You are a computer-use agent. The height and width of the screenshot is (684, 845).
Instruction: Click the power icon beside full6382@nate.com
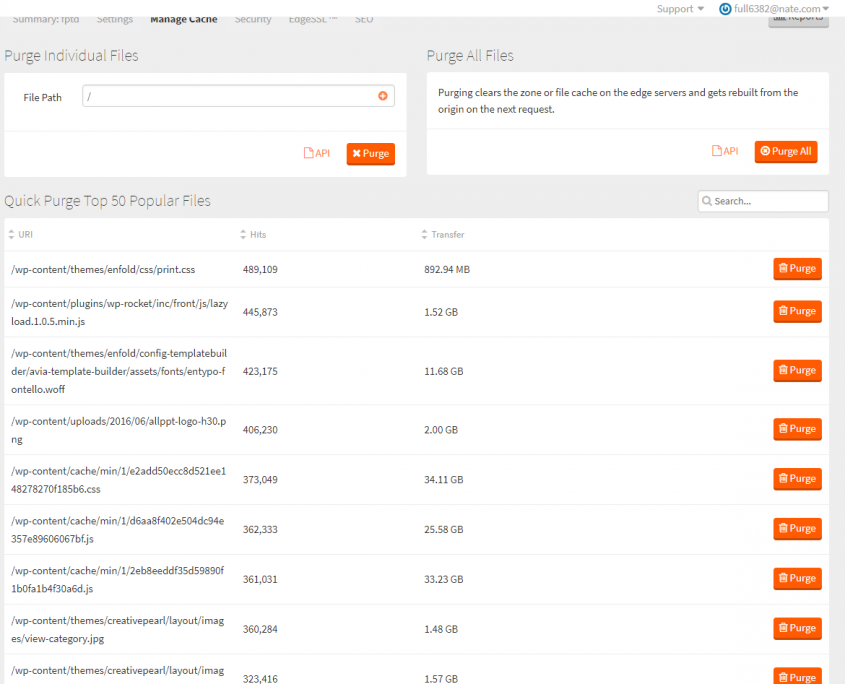point(725,9)
